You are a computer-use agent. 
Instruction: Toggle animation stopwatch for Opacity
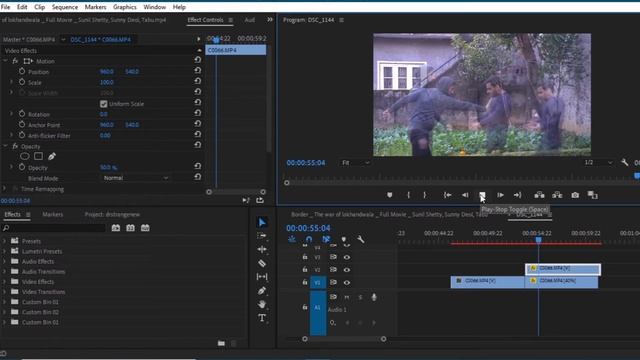(x=22, y=167)
